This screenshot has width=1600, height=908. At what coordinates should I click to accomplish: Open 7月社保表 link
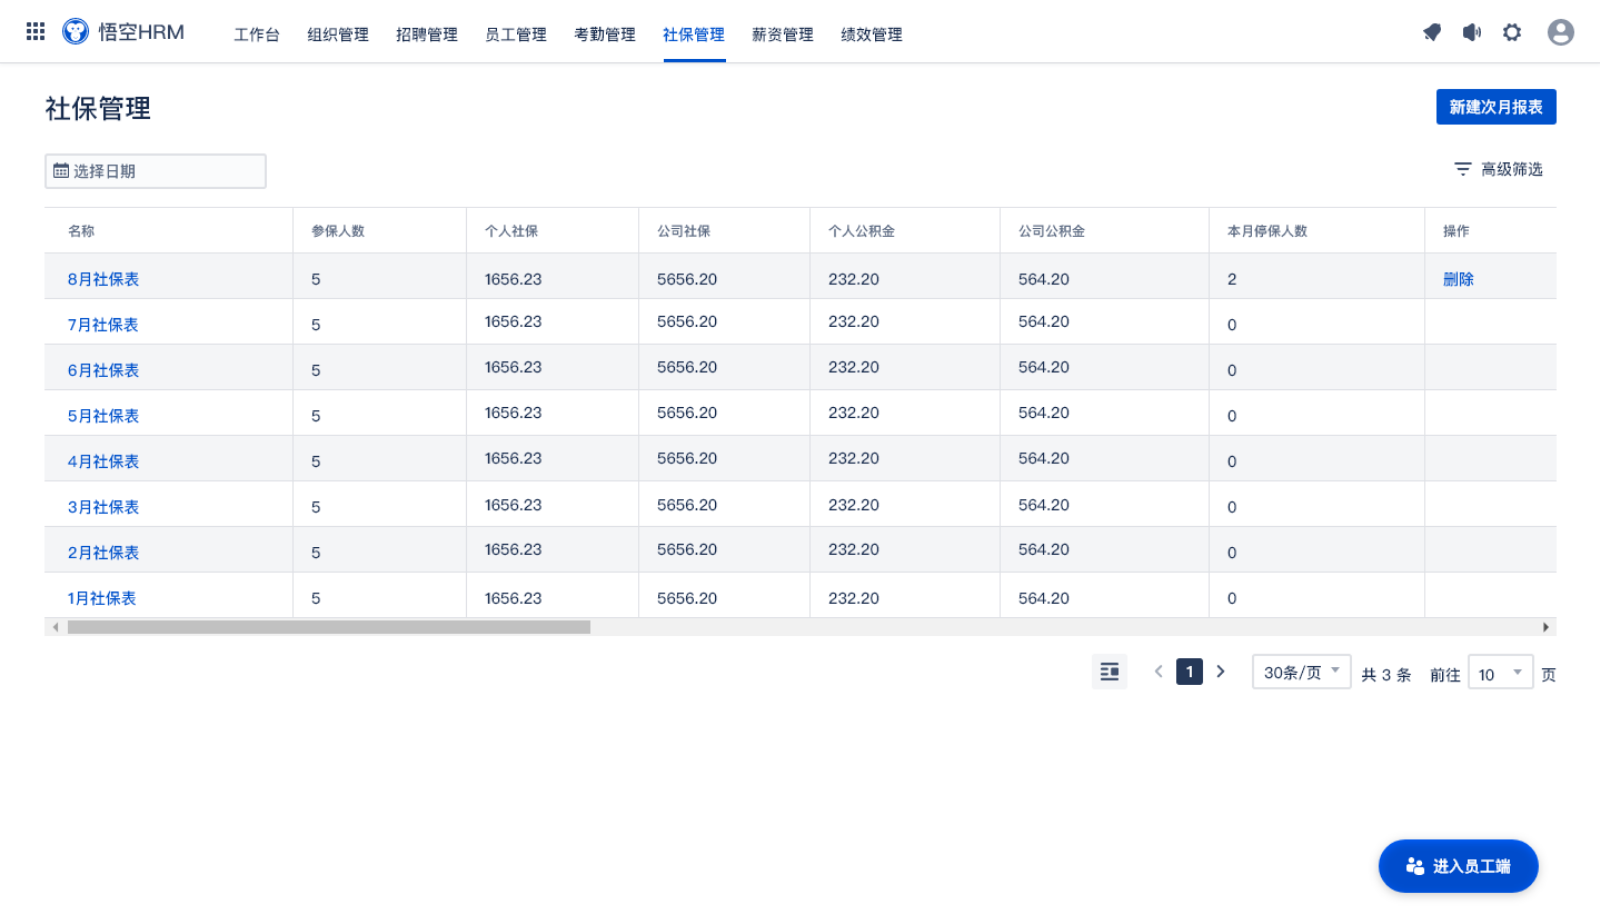pyautogui.click(x=103, y=325)
